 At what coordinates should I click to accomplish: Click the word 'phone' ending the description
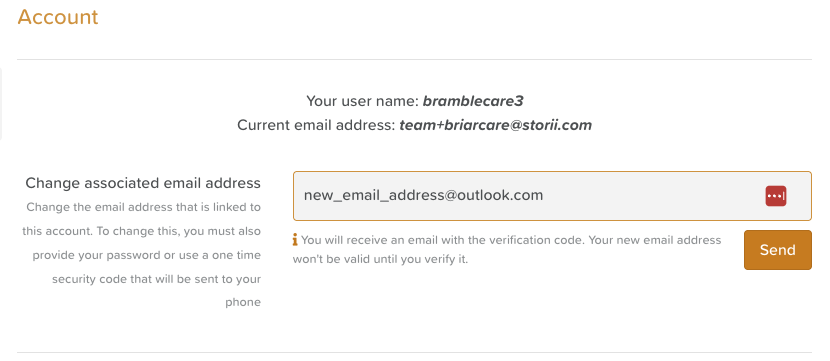click(x=243, y=303)
